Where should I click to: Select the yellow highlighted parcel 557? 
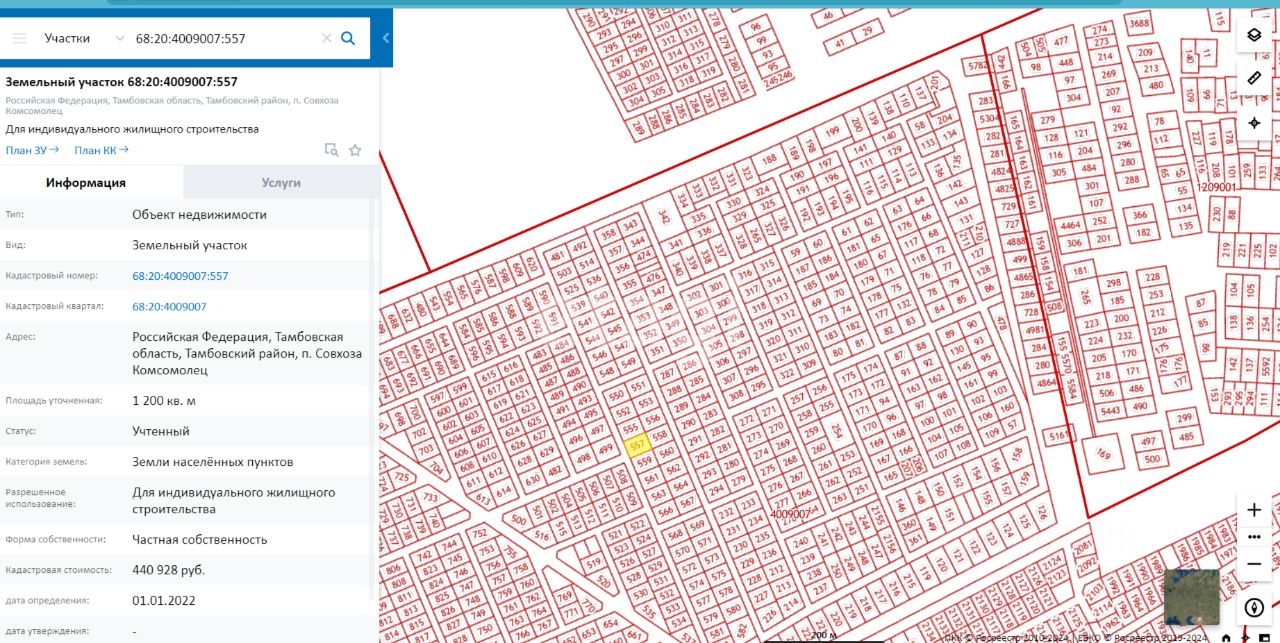coord(637,446)
